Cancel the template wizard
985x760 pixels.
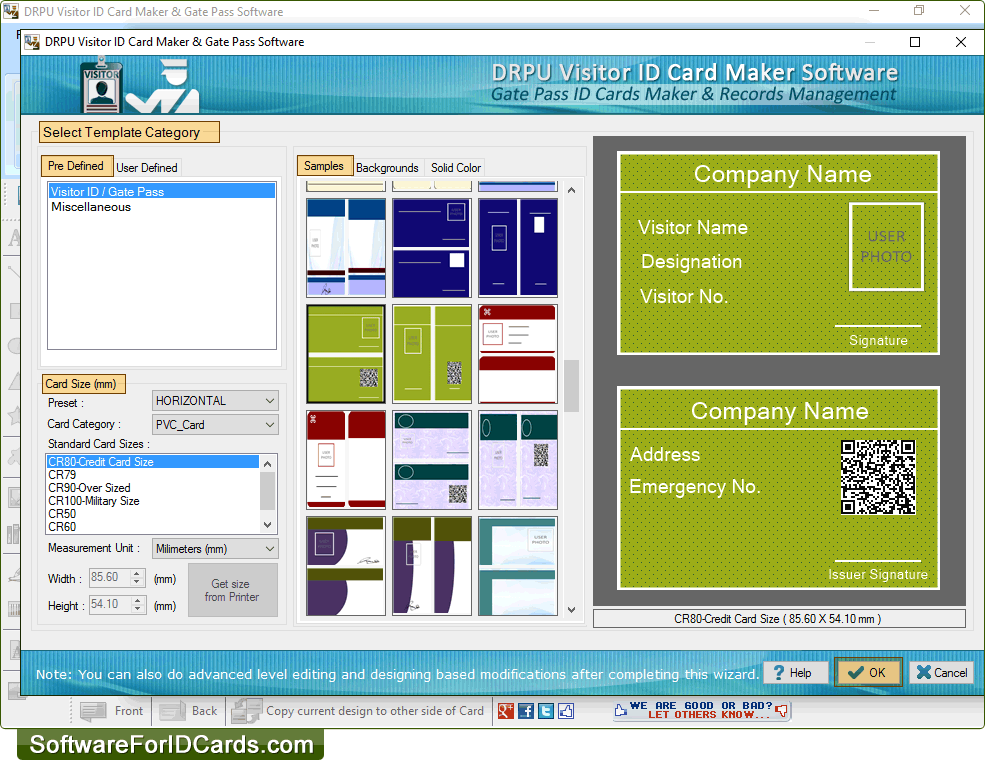tap(941, 673)
